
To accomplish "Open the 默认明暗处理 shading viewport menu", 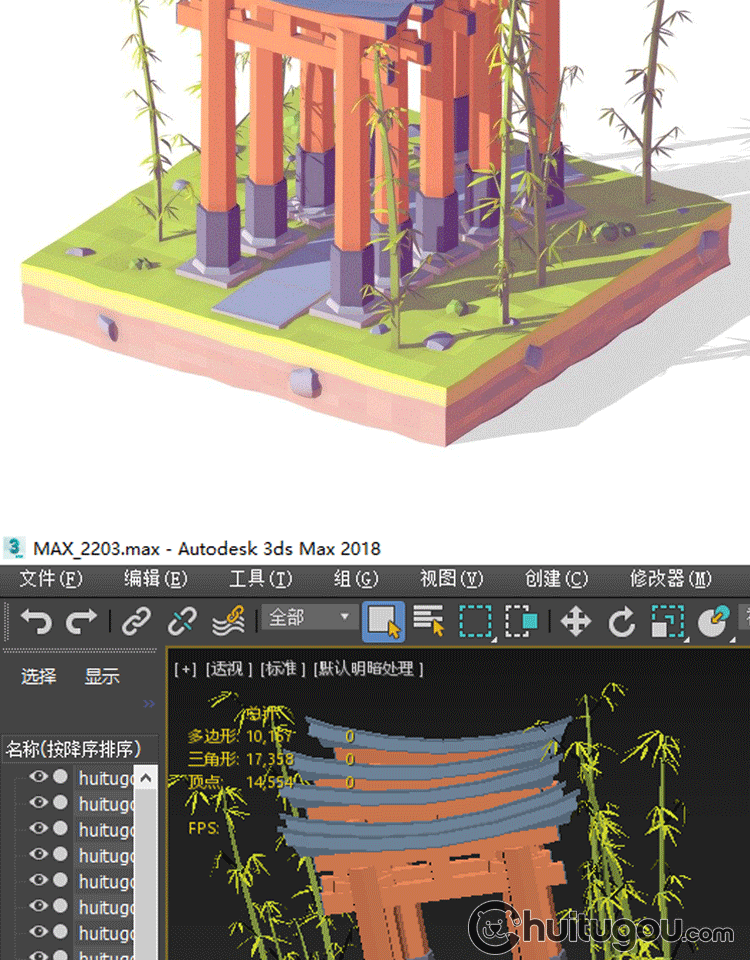I will (369, 669).
